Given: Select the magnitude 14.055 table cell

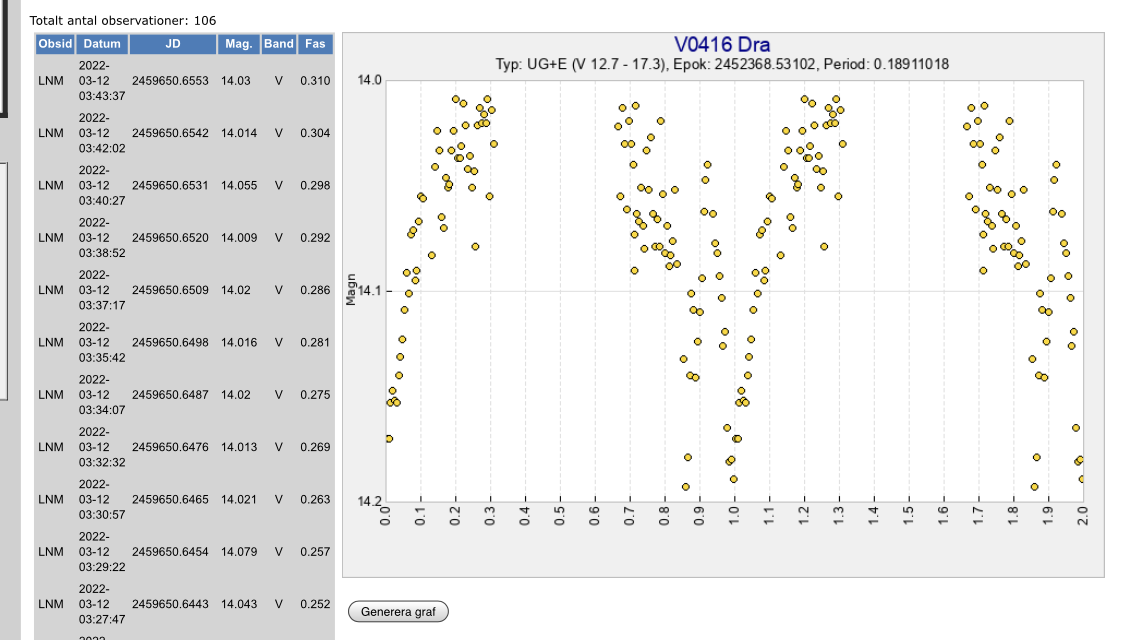Looking at the screenshot, I should [x=239, y=186].
